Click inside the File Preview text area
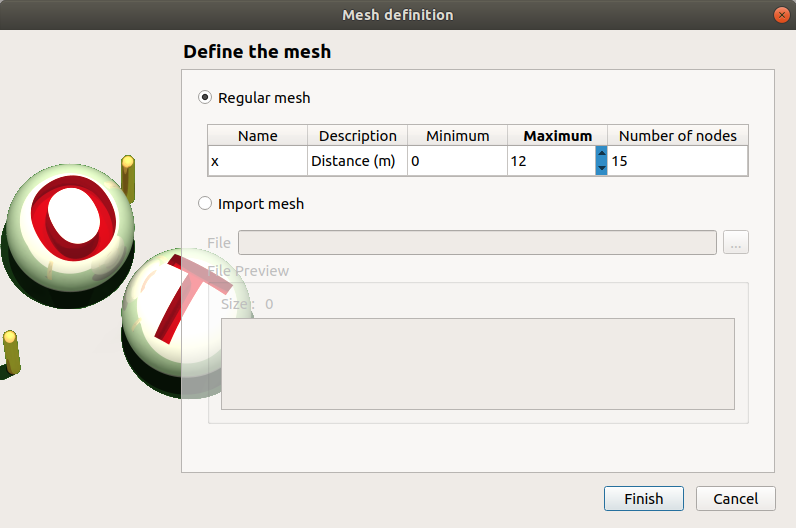Screen dimensions: 796x528 tap(477, 363)
